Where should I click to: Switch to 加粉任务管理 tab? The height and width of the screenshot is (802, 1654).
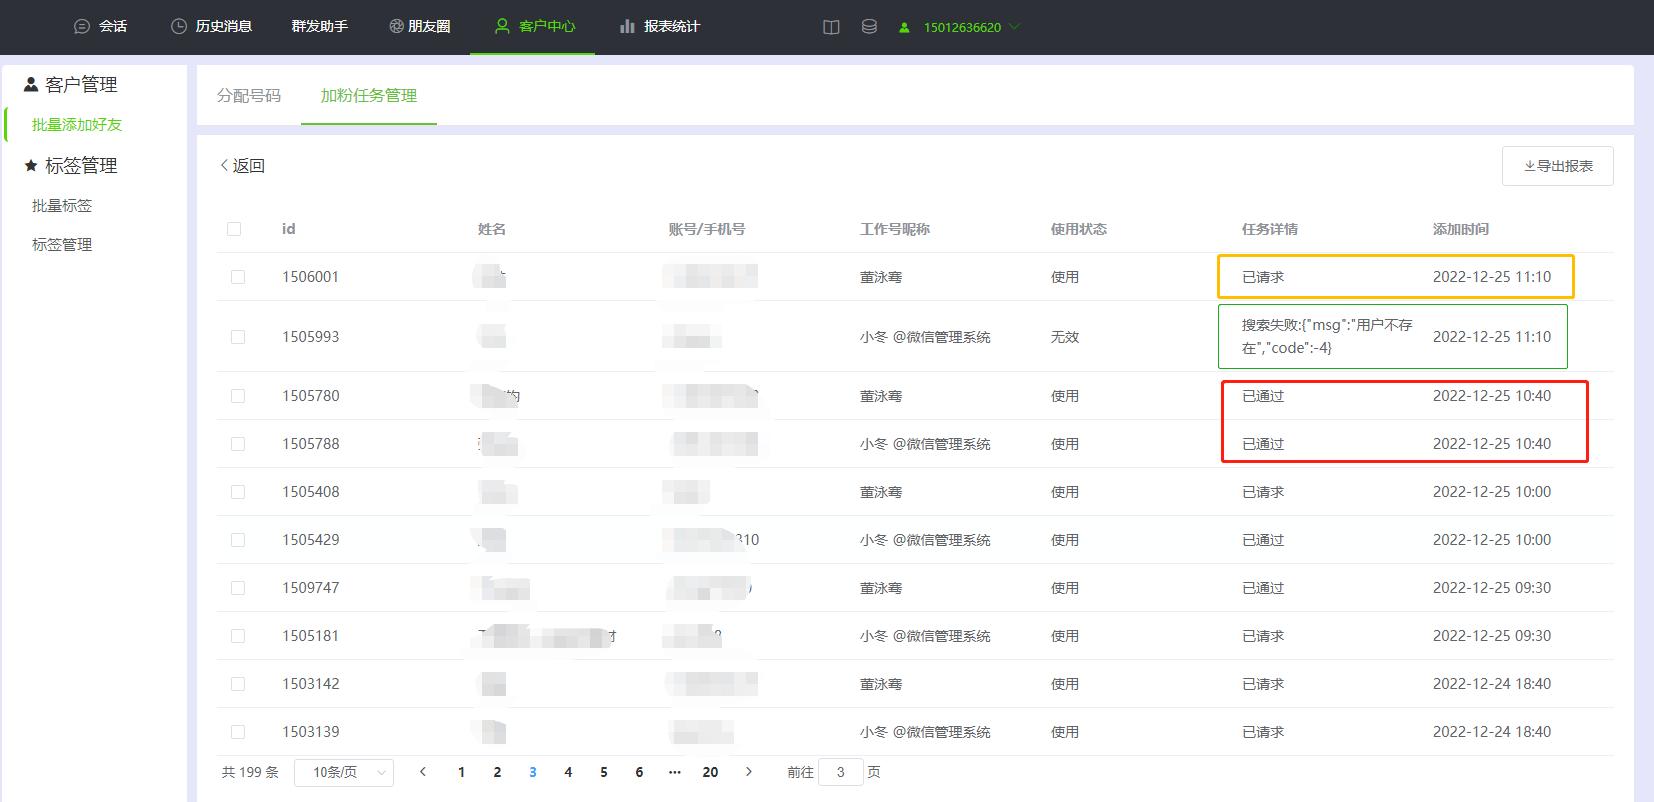tap(369, 96)
